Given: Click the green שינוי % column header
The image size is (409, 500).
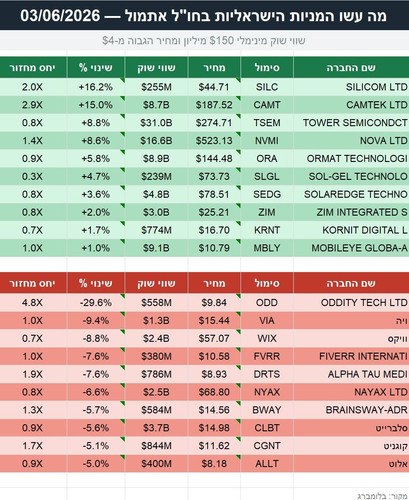Looking at the screenshot, I should (96, 68).
